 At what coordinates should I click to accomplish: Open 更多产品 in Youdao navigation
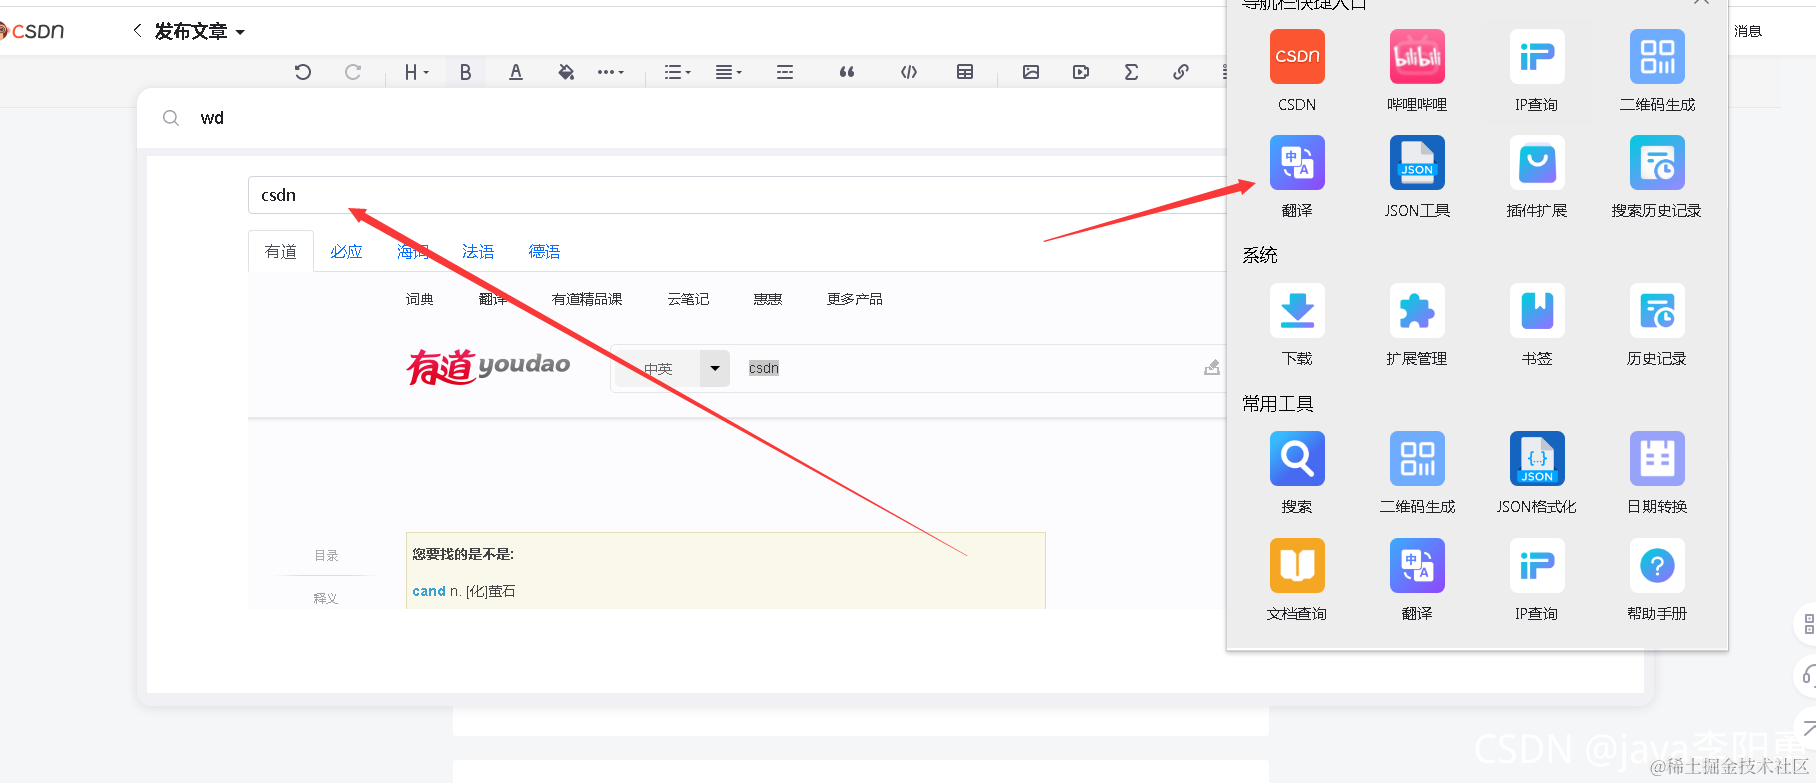click(x=855, y=299)
